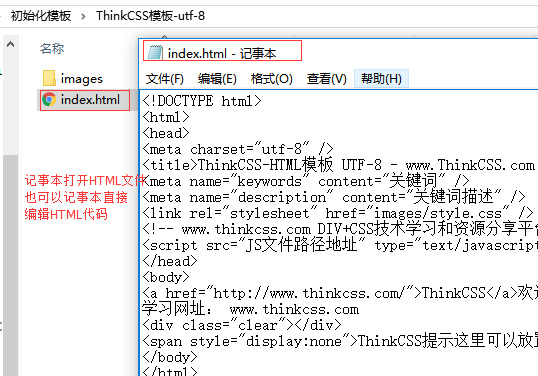This screenshot has height=376, width=538.
Task: Click the span style="display:none" line
Action: [x=340, y=341]
